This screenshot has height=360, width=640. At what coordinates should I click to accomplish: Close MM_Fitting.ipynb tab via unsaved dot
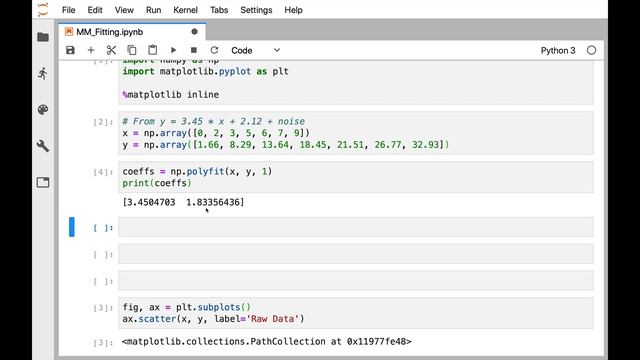[x=194, y=32]
